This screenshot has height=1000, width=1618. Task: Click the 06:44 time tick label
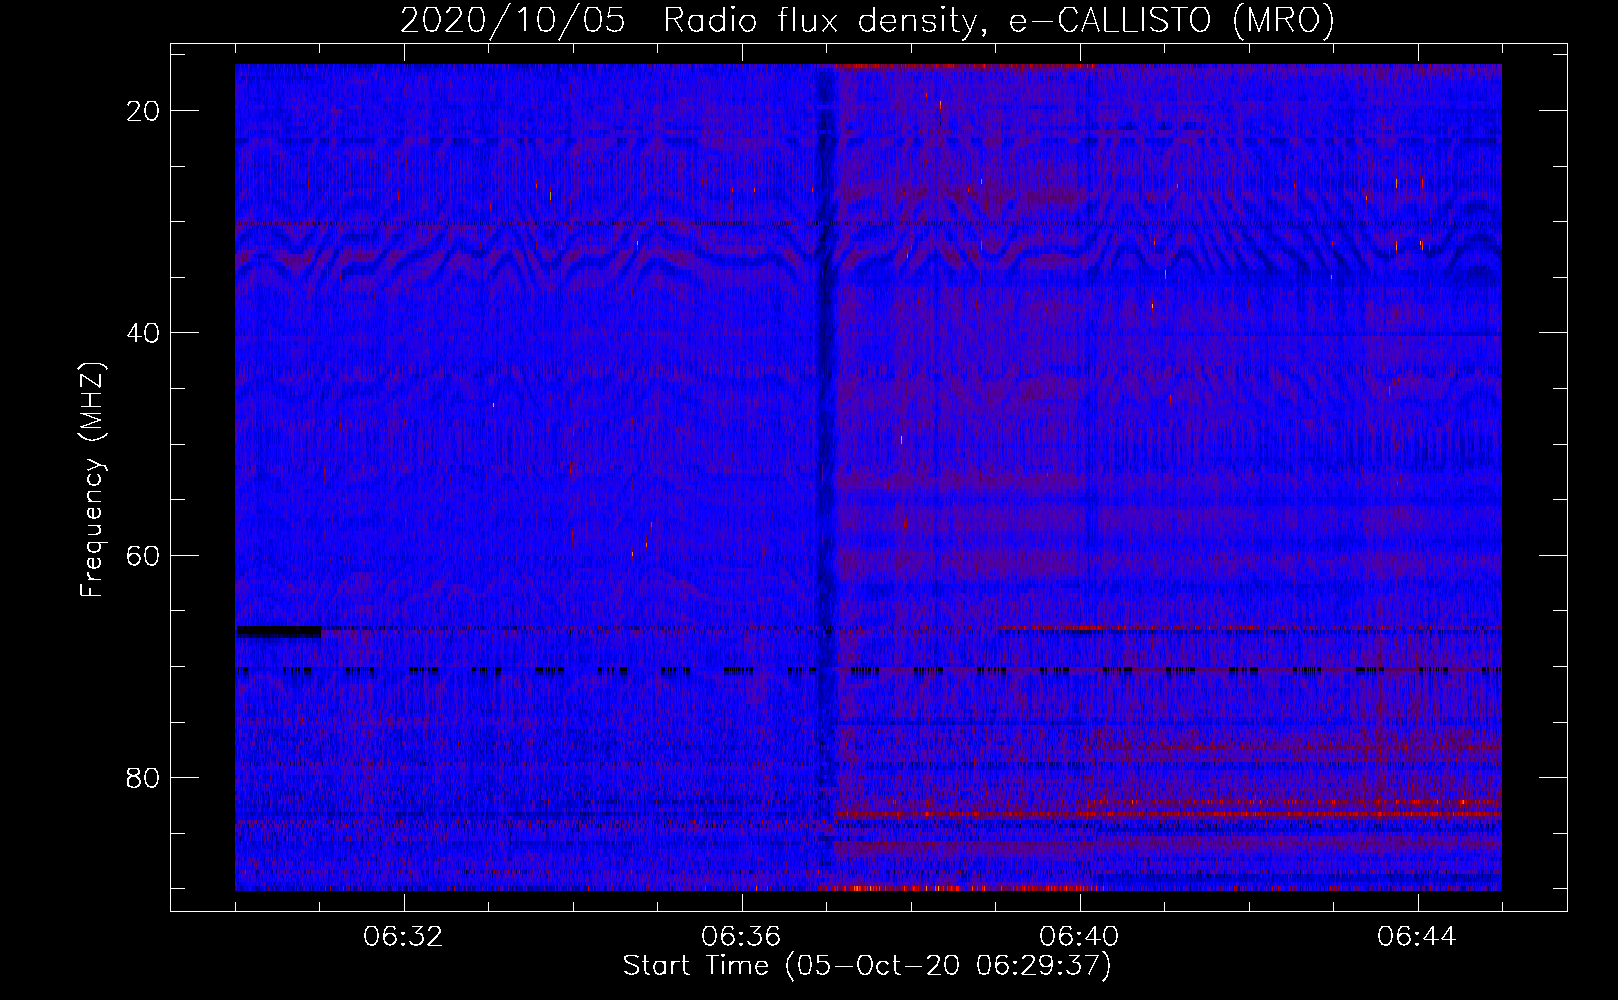point(1418,937)
